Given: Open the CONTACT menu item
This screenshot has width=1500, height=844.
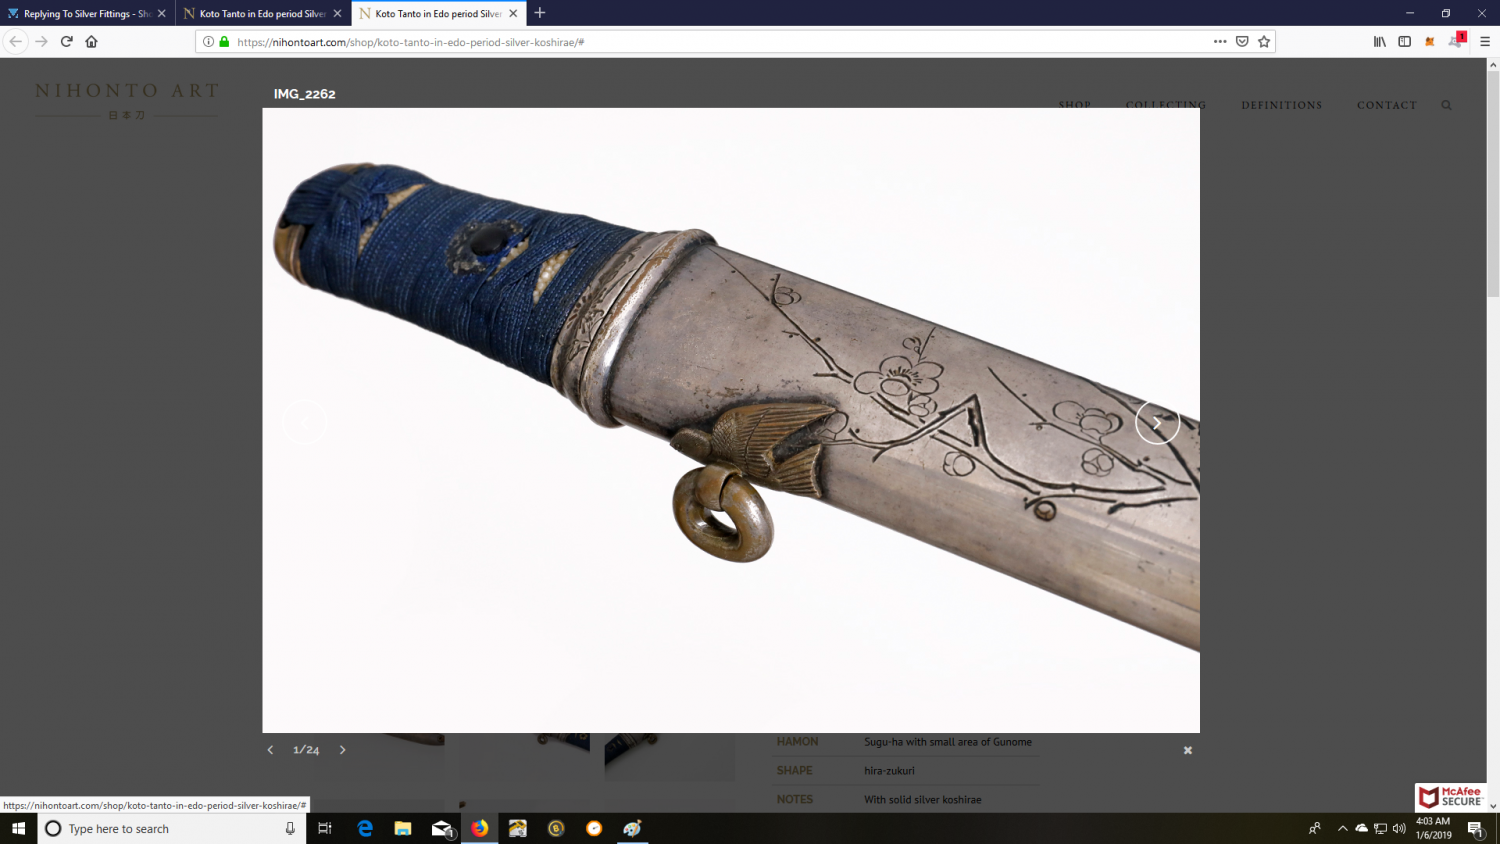Looking at the screenshot, I should [x=1387, y=105].
